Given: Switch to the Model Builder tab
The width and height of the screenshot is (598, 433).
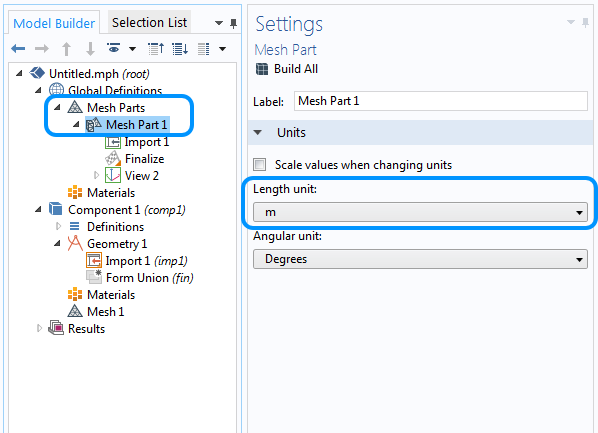Looking at the screenshot, I should click(x=54, y=23).
